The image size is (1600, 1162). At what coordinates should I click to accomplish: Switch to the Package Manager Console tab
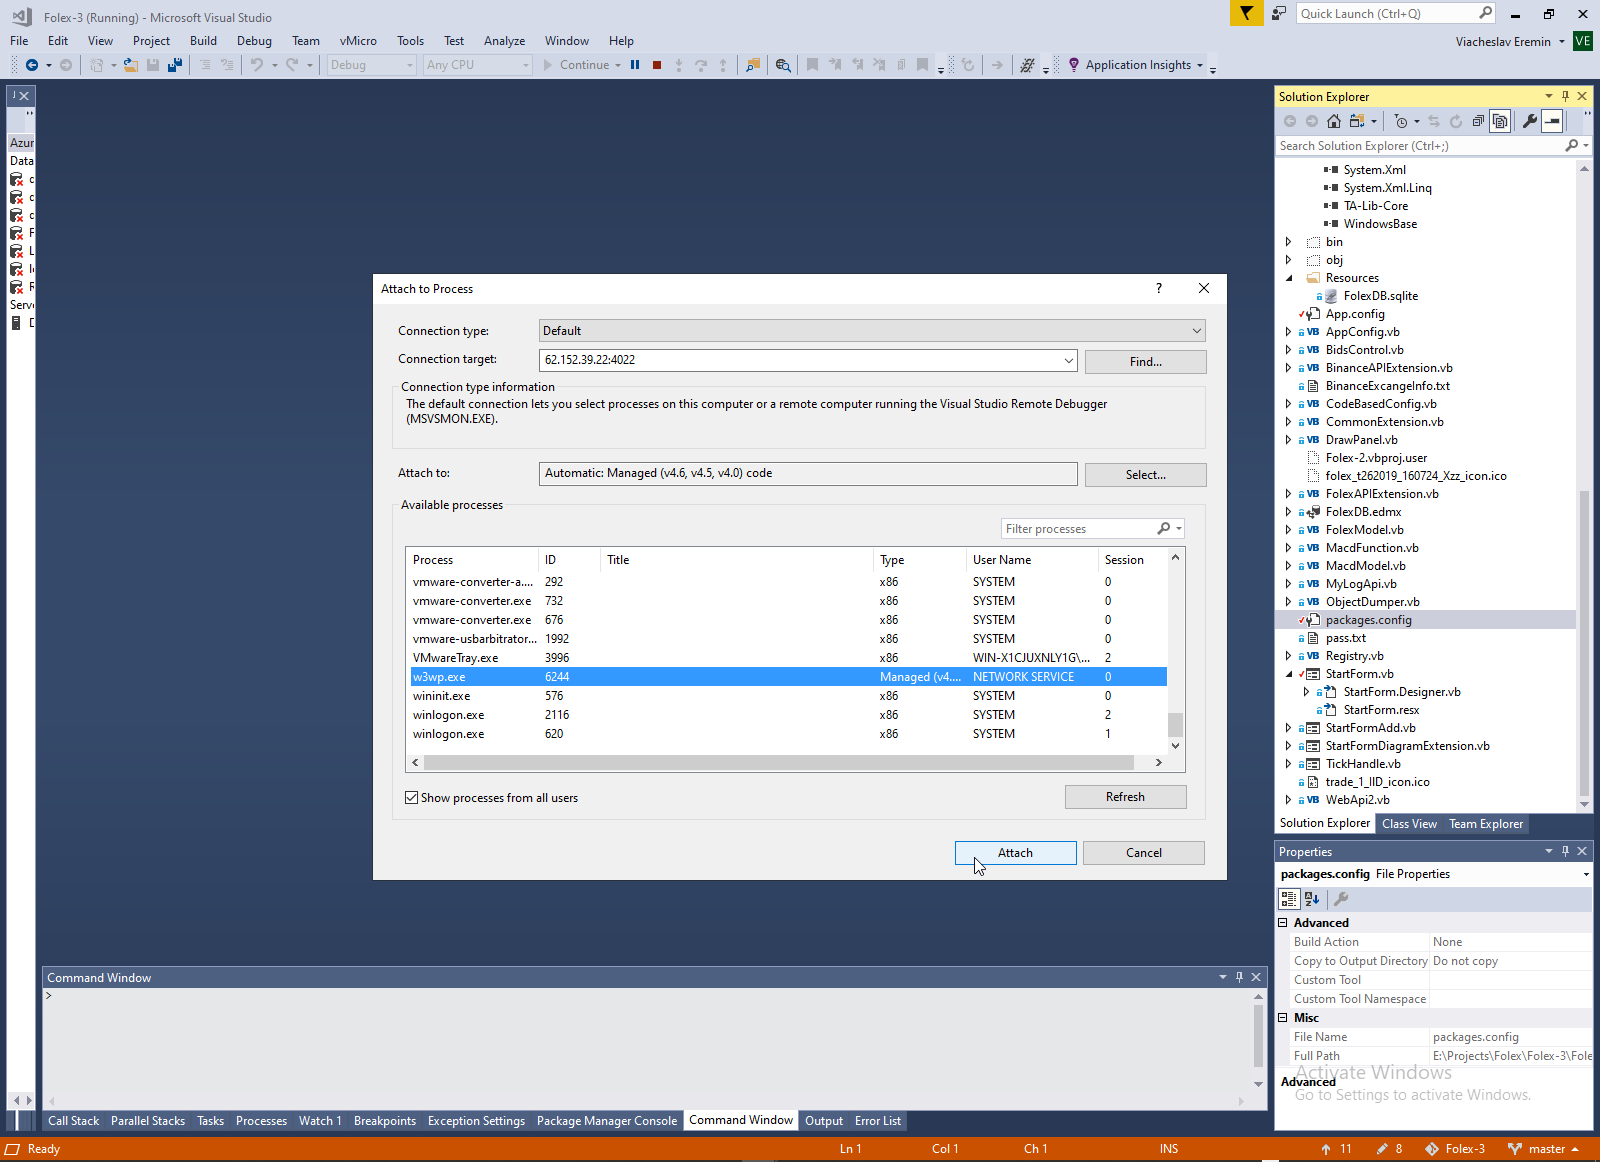pos(607,1121)
